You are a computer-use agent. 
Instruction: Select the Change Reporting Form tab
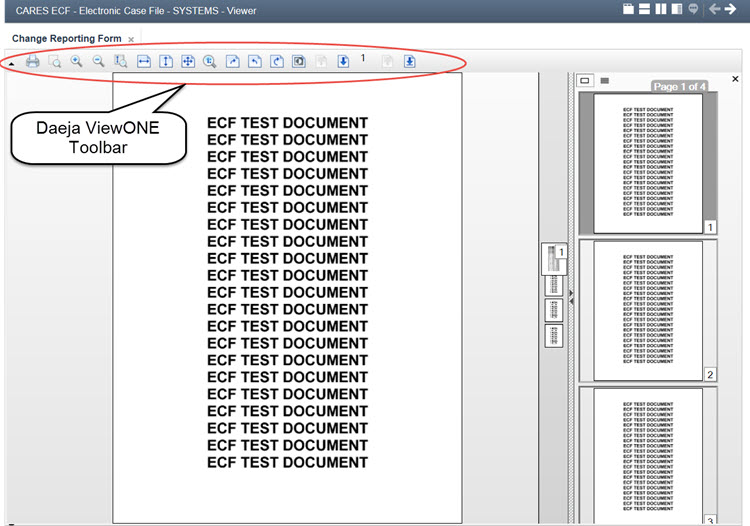[x=66, y=39]
